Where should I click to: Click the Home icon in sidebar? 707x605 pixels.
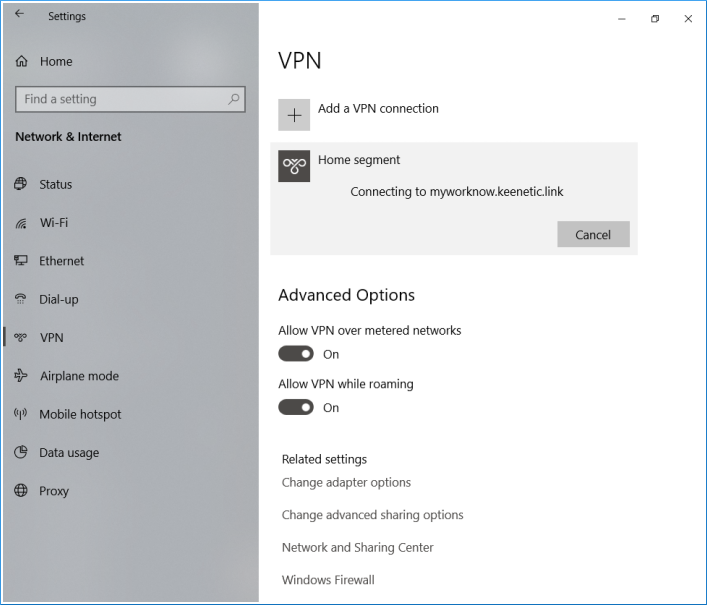22,62
